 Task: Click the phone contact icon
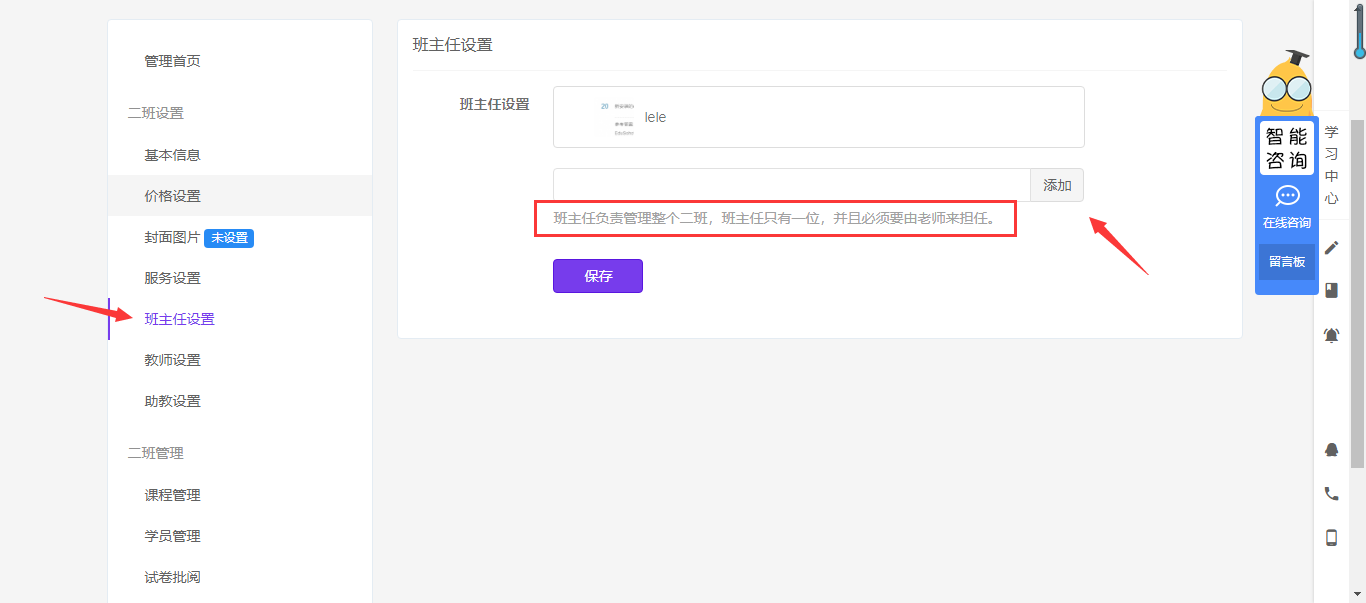point(1331,493)
